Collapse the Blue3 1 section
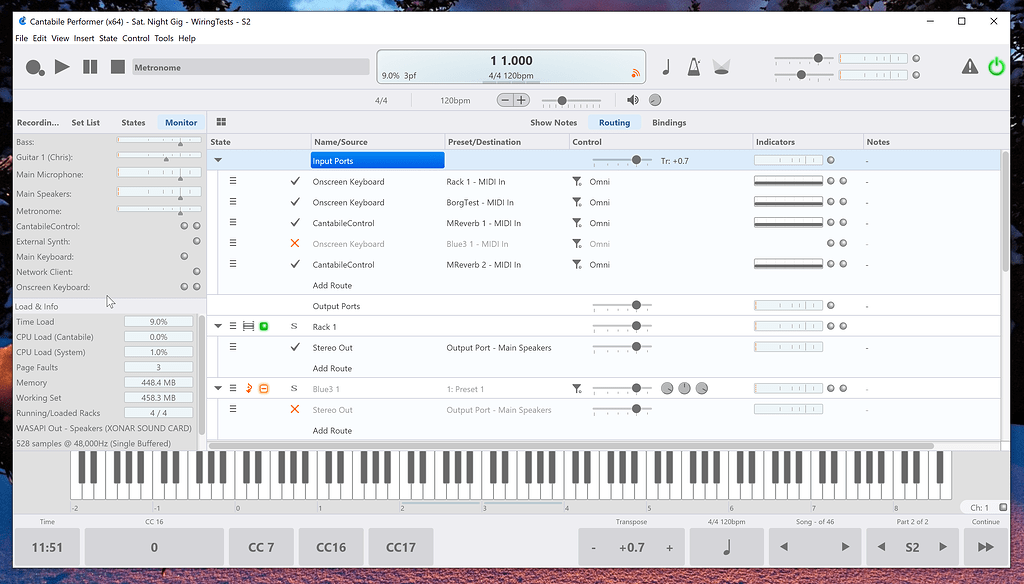This screenshot has width=1024, height=584. pyautogui.click(x=218, y=388)
